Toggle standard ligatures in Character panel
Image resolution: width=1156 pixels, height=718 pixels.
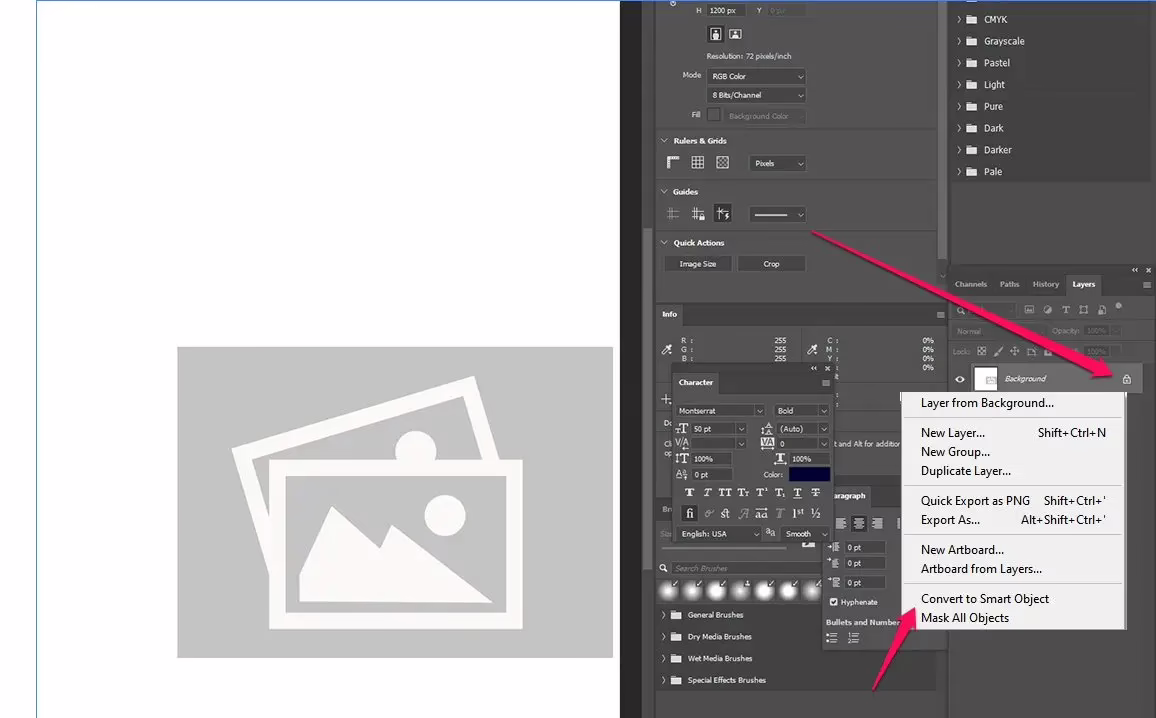click(x=690, y=512)
